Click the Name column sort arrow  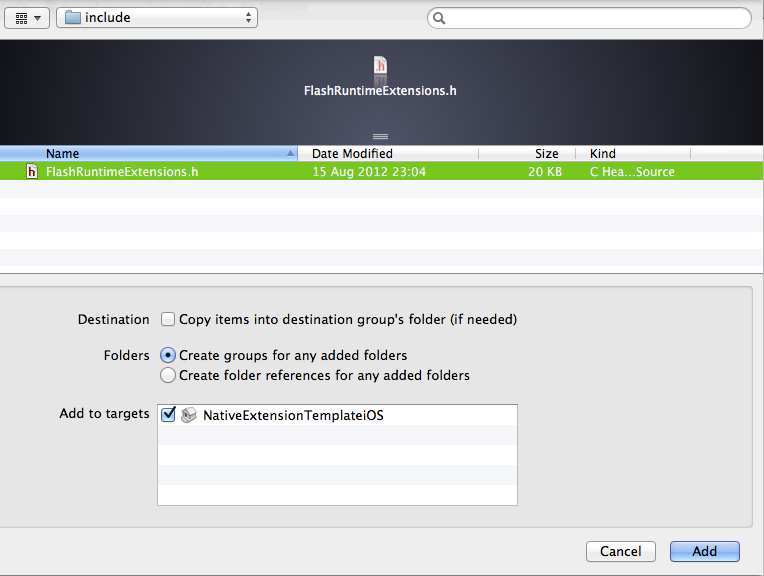click(290, 154)
